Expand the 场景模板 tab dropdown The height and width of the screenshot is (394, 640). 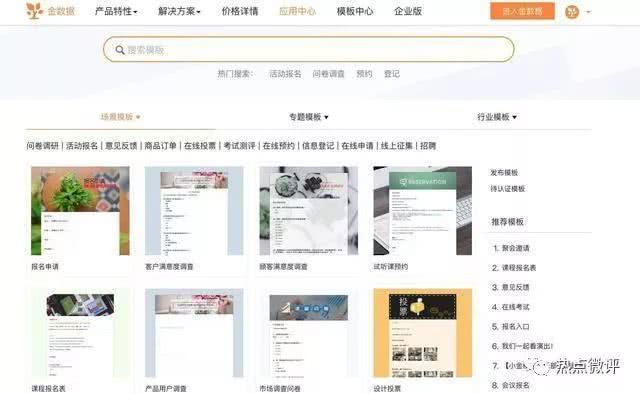pos(120,117)
